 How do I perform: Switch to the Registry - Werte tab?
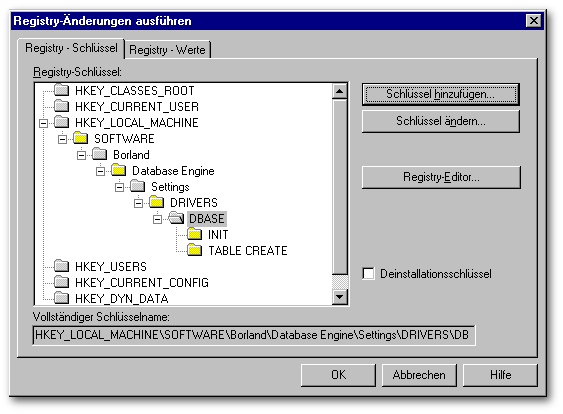(x=167, y=50)
